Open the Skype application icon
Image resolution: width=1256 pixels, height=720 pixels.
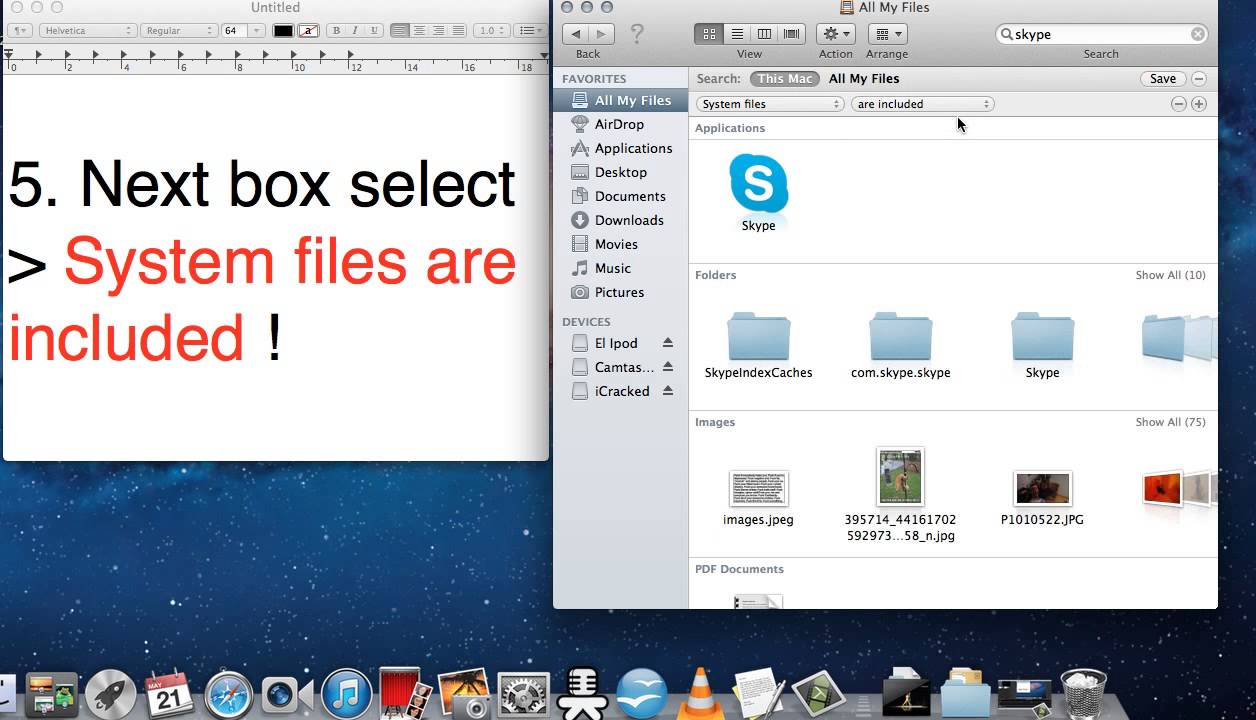[x=758, y=184]
